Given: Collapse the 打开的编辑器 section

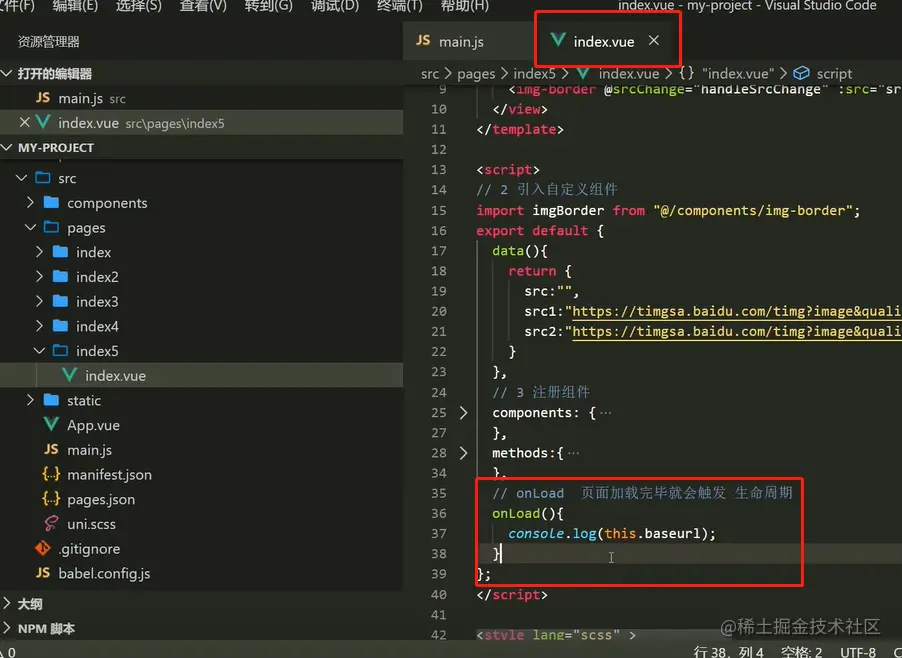Looking at the screenshot, I should (7, 73).
